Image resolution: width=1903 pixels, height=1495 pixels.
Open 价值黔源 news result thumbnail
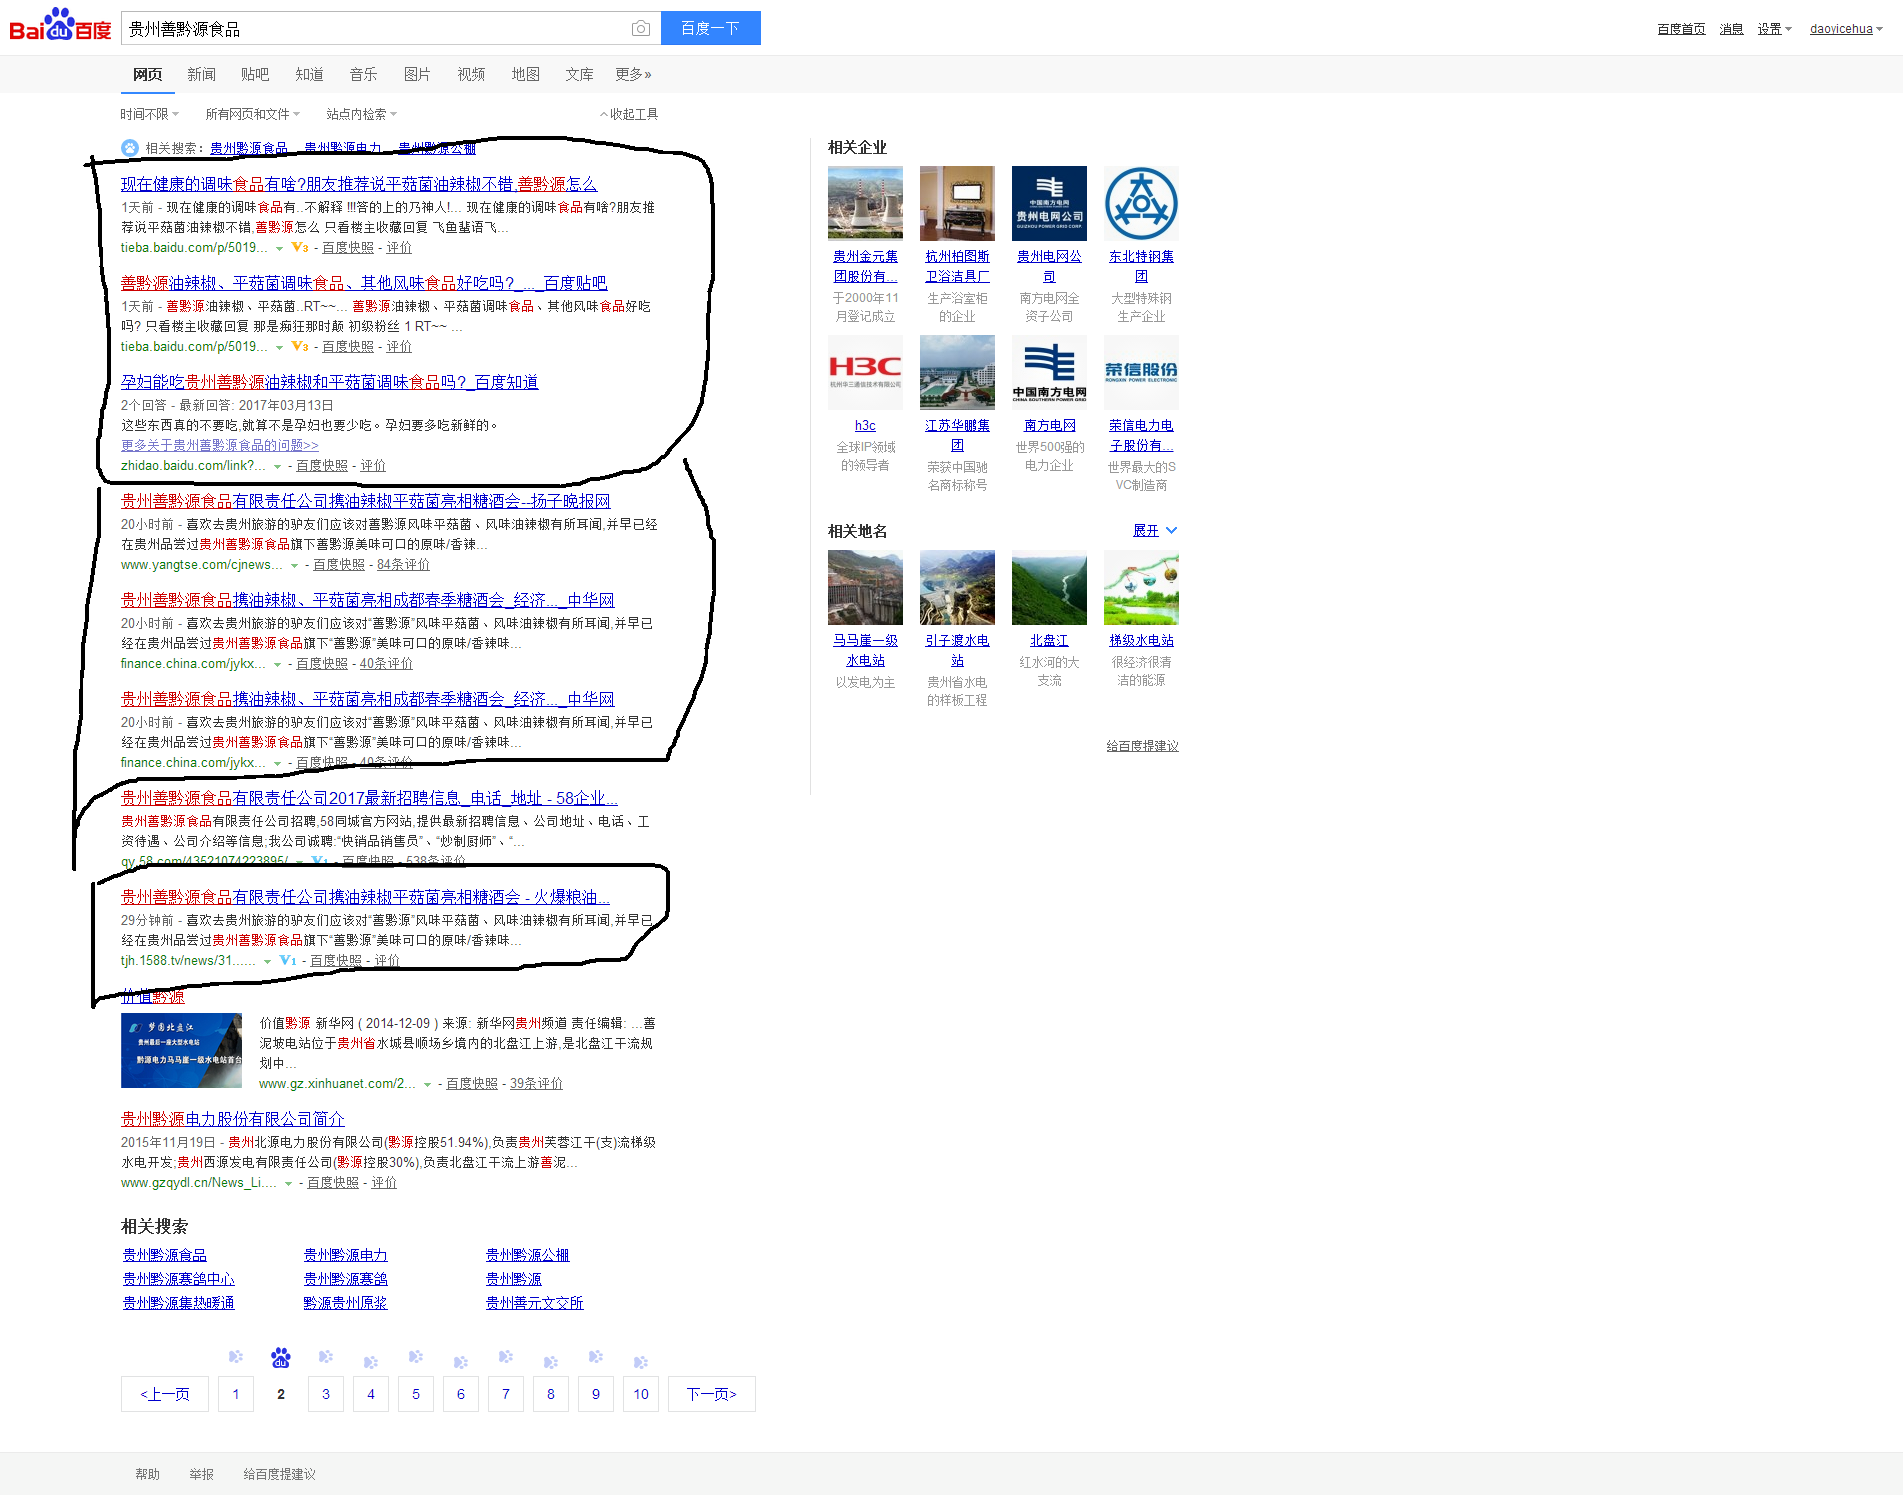181,1050
